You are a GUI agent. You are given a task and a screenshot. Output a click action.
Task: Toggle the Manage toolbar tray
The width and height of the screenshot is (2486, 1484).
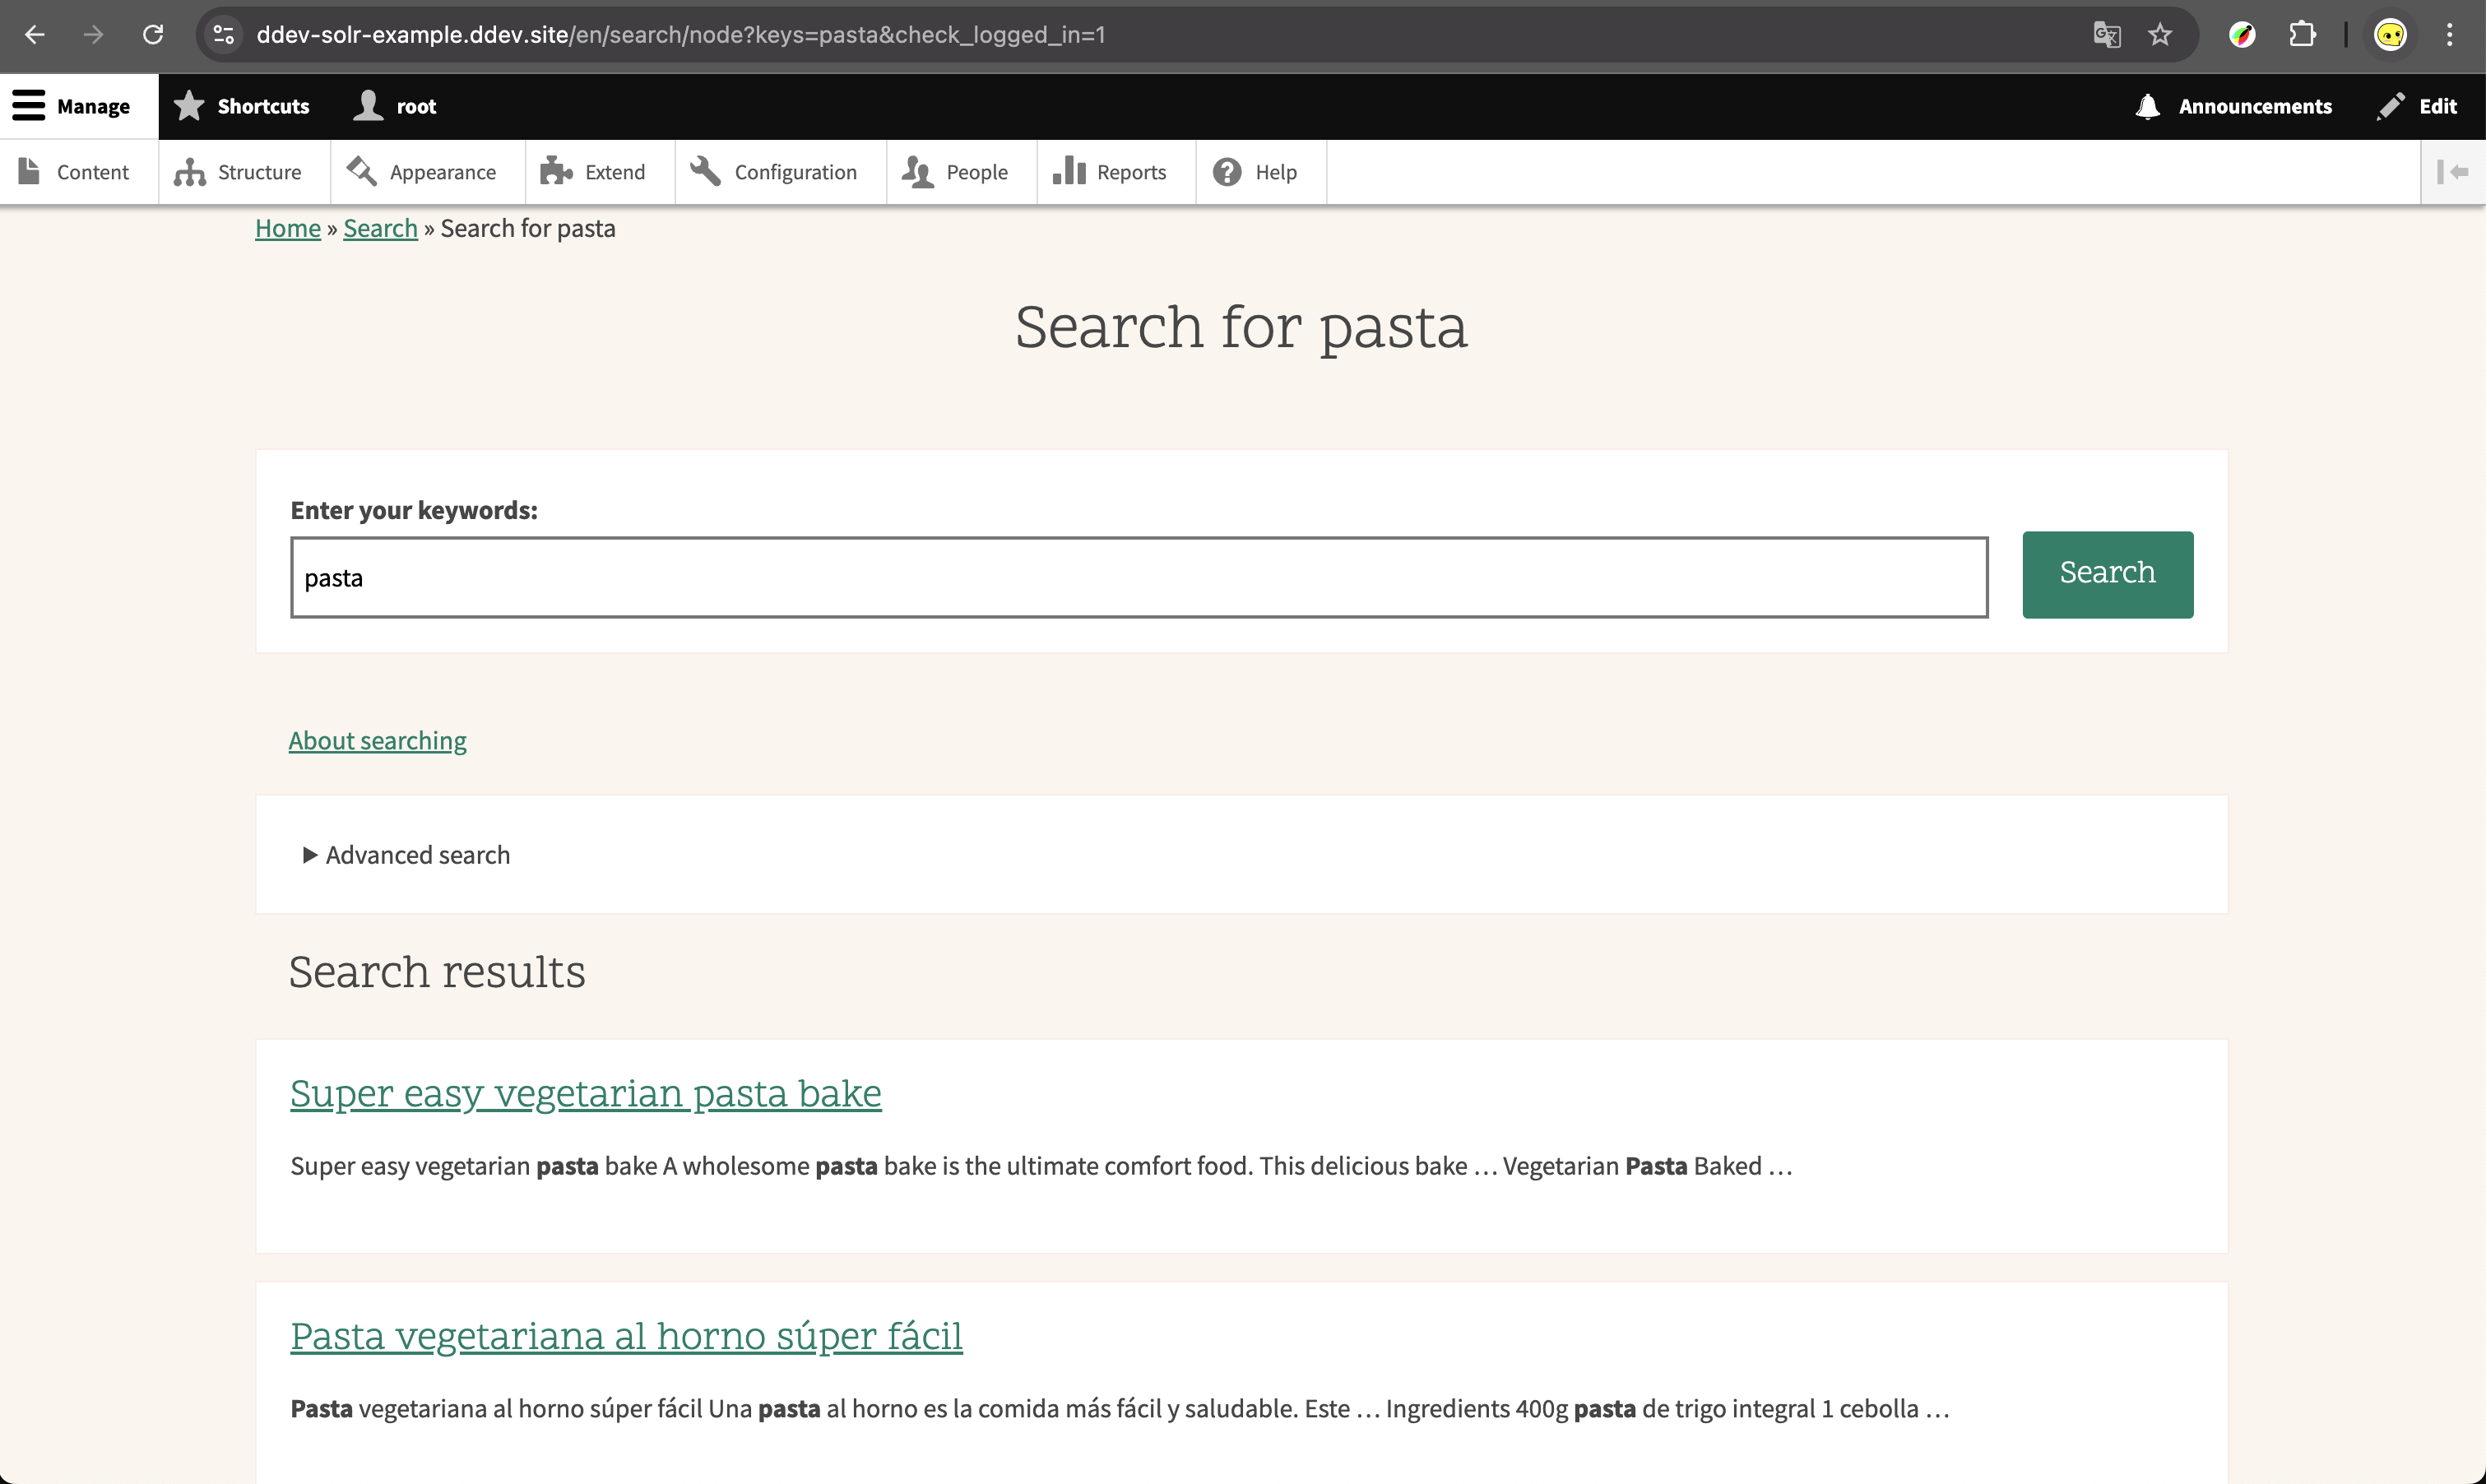72,106
